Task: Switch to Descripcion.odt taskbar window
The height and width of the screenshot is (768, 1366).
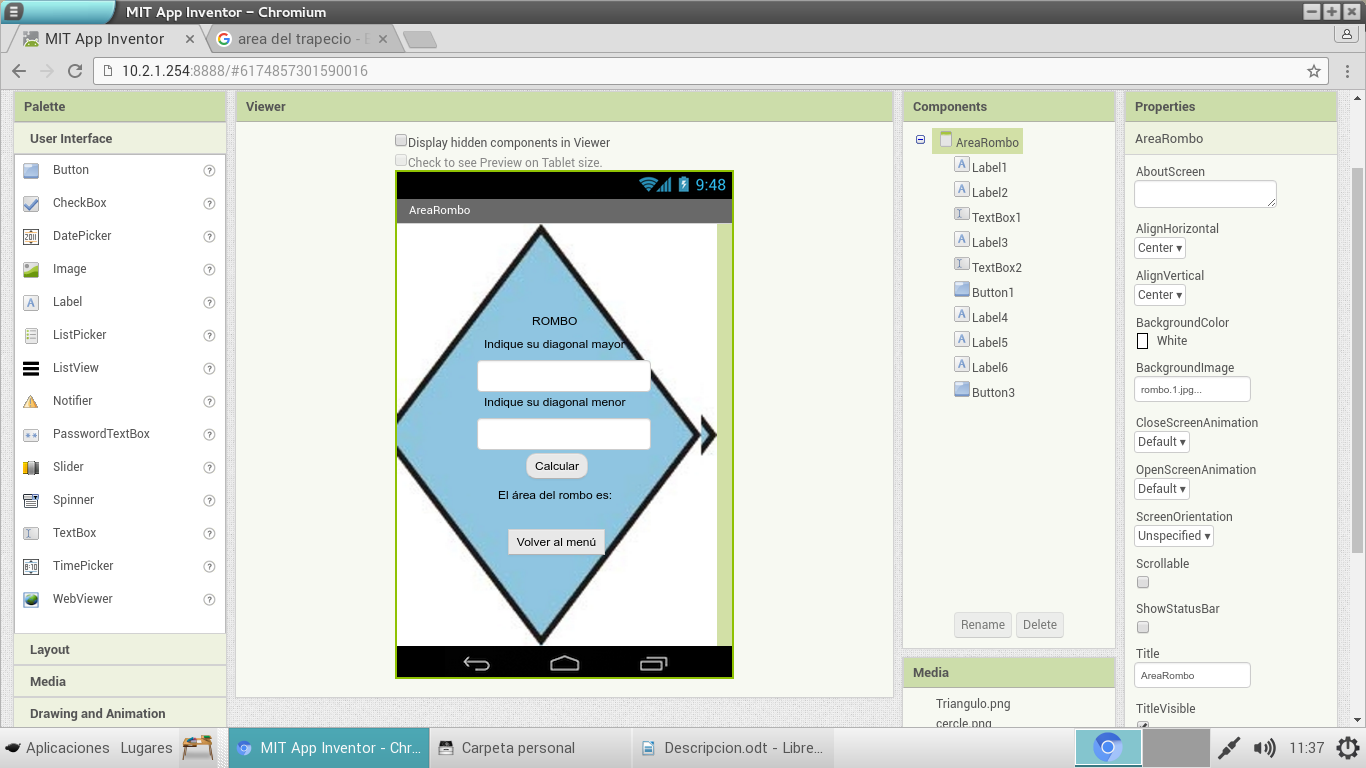Action: (x=732, y=748)
